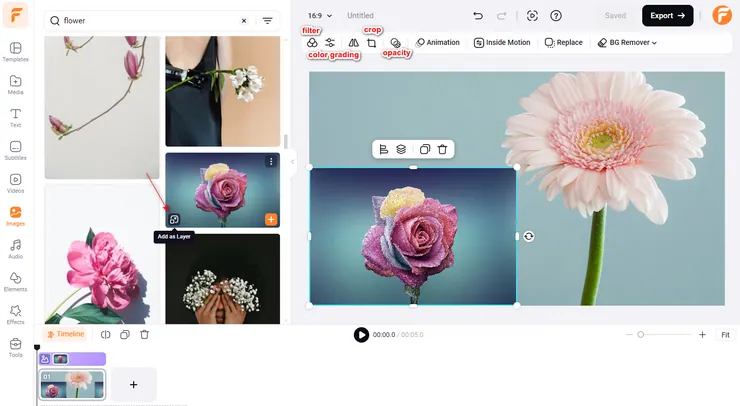Click the flip image icon
This screenshot has width=740, height=406.
[x=353, y=42]
